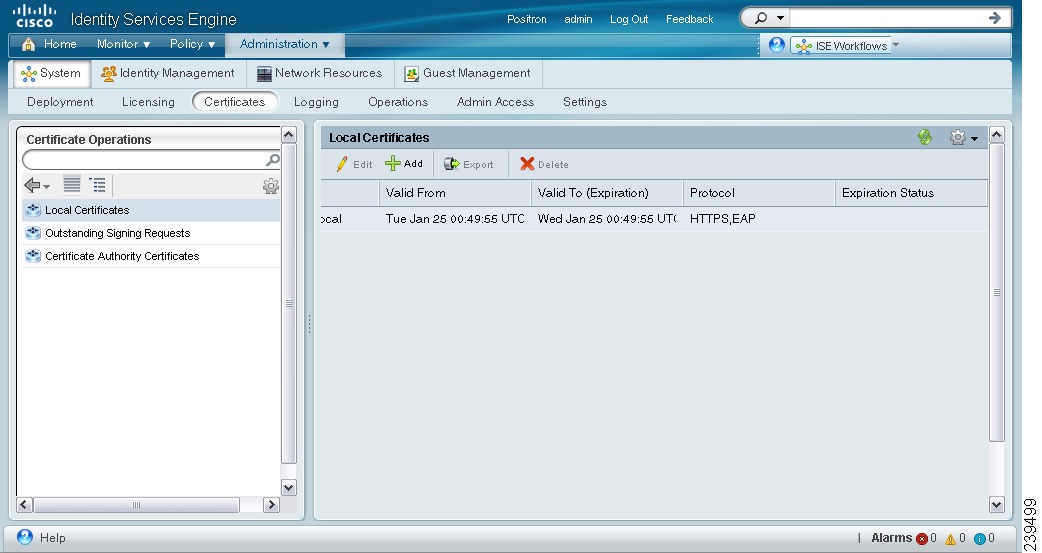The height and width of the screenshot is (553, 1042).
Task: Open the Admin Access submenu
Action: 495,102
